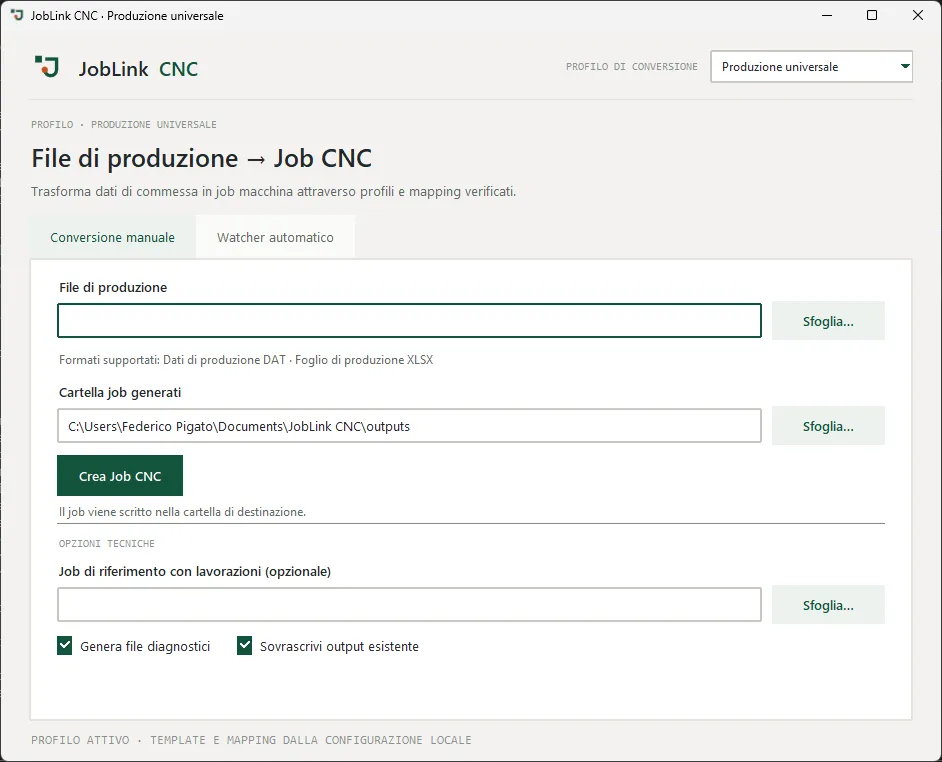The height and width of the screenshot is (762, 942).
Task: Click Sfoglia next to Job di riferimento
Action: point(828,605)
